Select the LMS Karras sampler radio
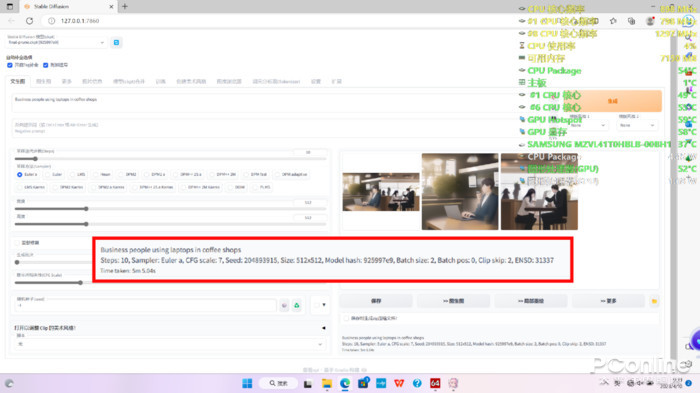The height and width of the screenshot is (393, 700). tap(20, 188)
